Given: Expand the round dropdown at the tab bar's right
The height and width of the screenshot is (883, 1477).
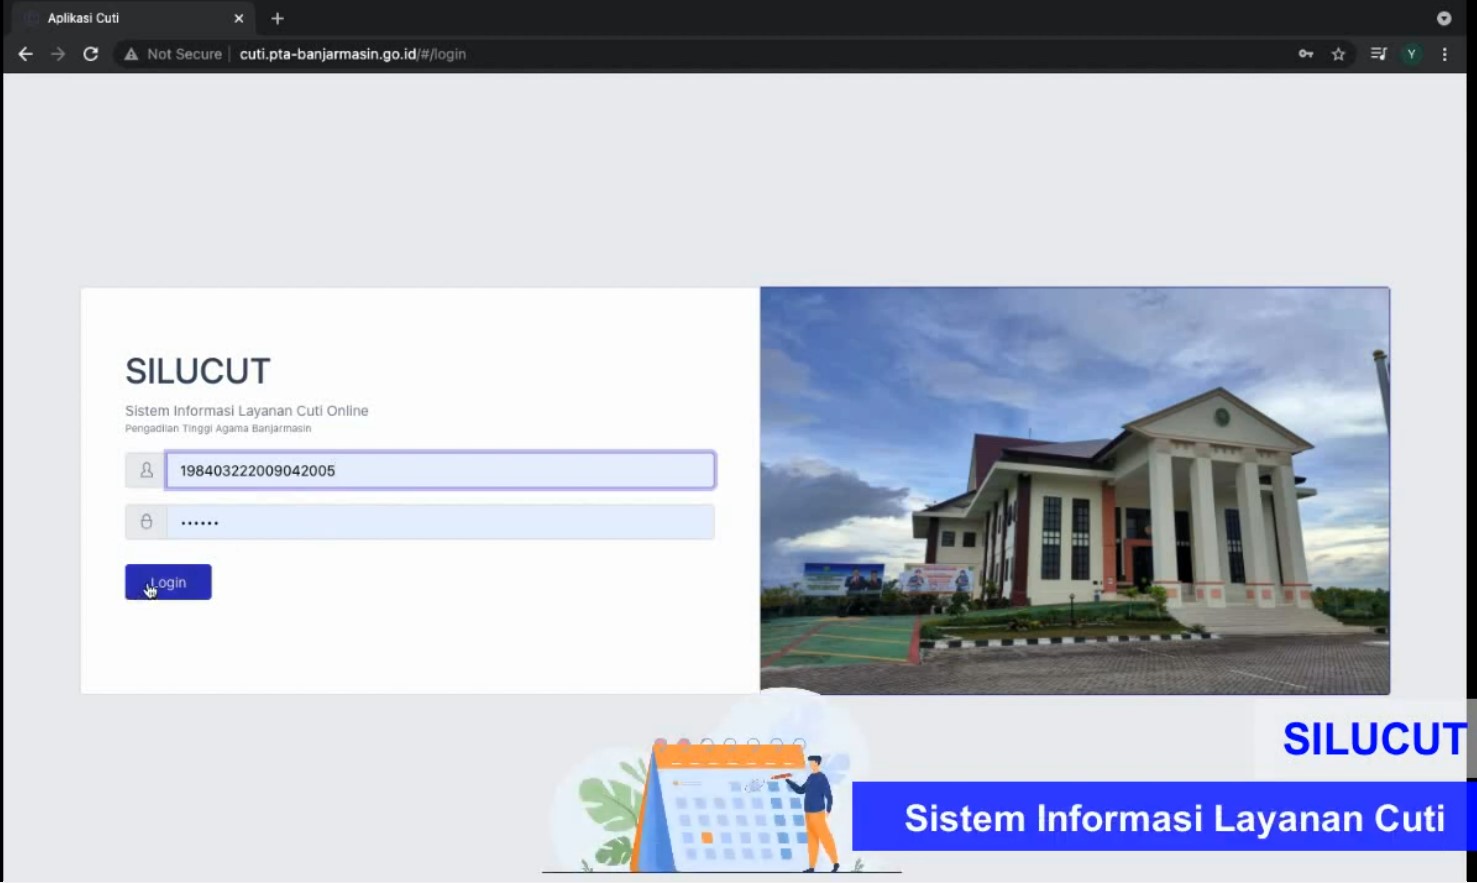Looking at the screenshot, I should coord(1444,18).
